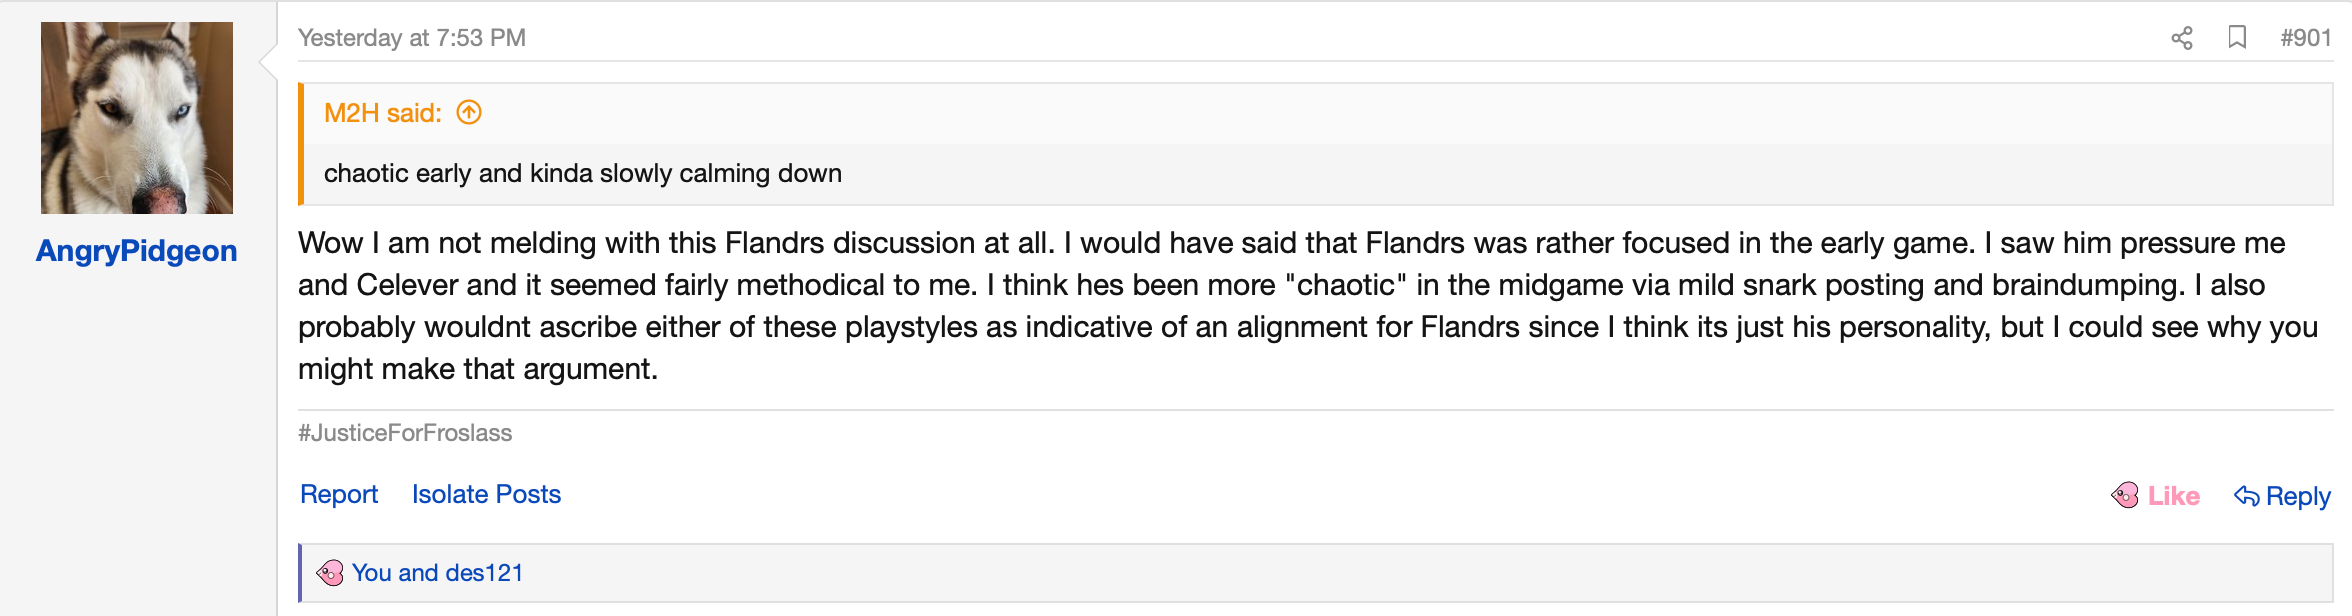Viewport: 2352px width, 616px height.
Task: Bookmark this post
Action: pyautogui.click(x=2237, y=38)
